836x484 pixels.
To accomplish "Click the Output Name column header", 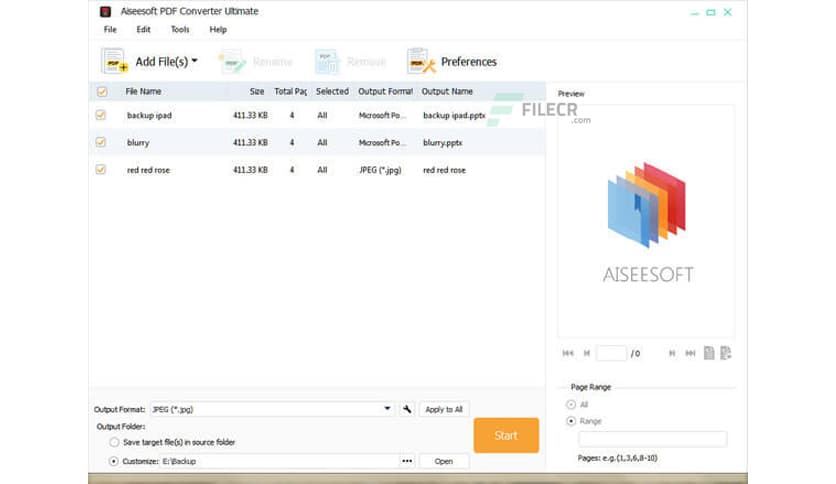I will (447, 91).
